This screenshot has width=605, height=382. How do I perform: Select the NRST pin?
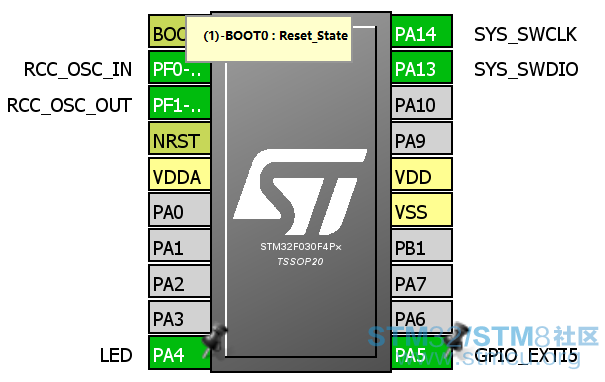(x=180, y=139)
